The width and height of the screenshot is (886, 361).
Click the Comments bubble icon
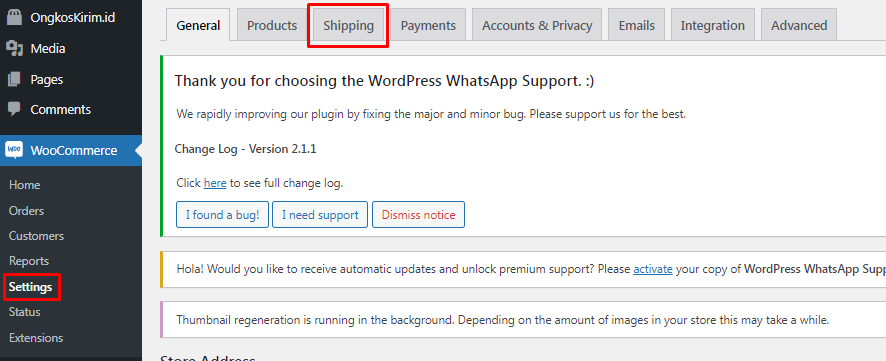[x=14, y=109]
